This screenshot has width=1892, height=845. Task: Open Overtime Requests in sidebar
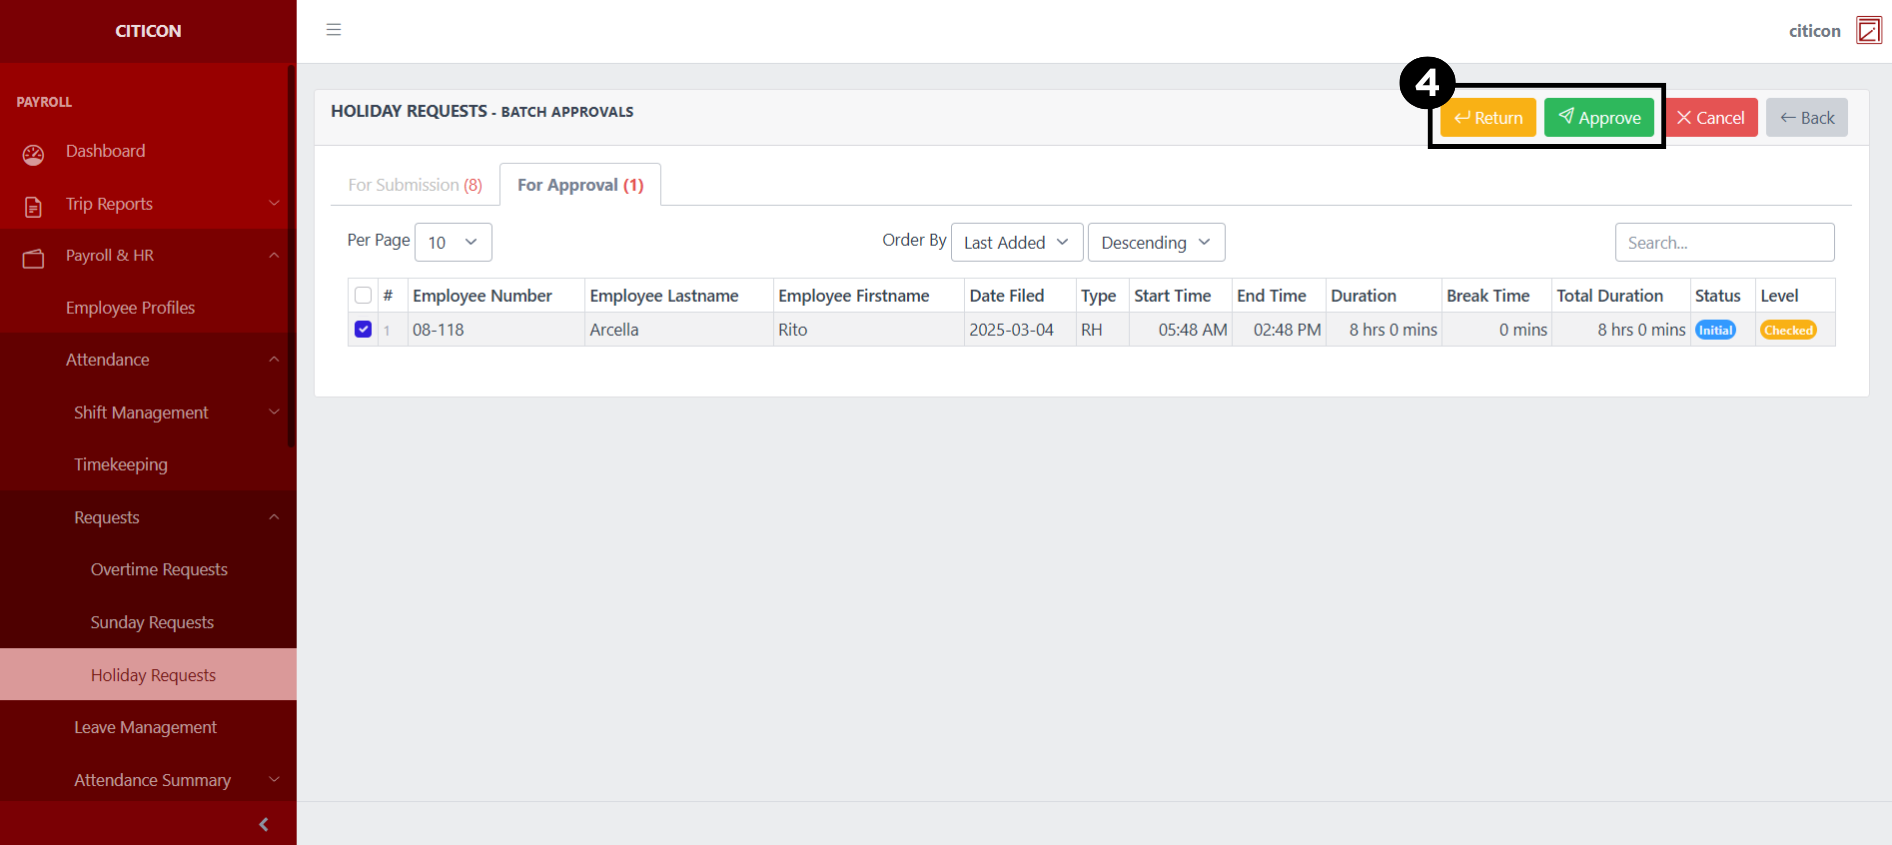pos(159,570)
